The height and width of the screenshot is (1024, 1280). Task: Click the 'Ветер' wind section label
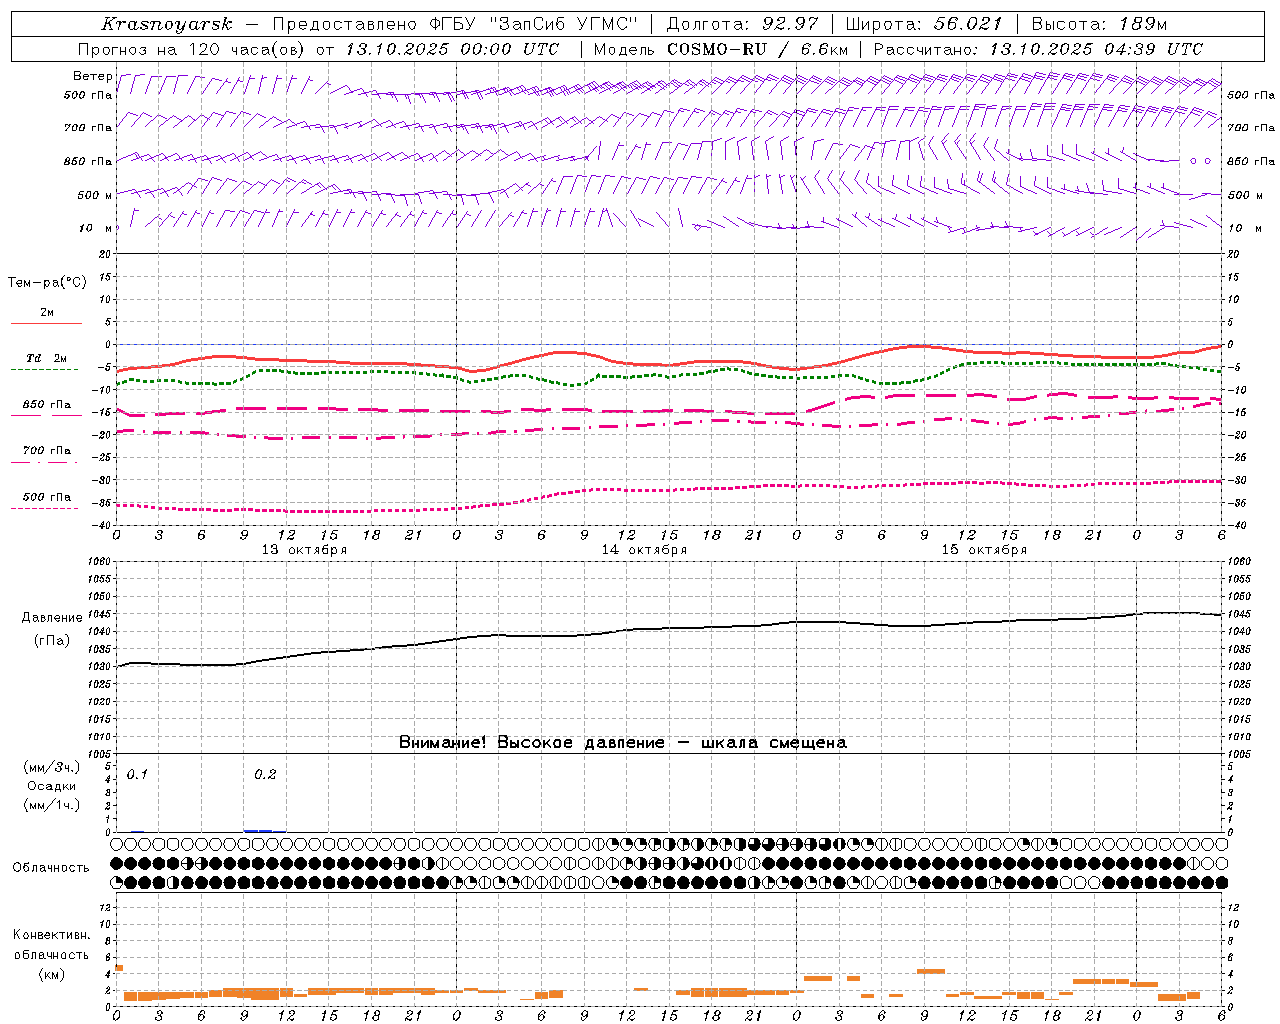[x=93, y=76]
